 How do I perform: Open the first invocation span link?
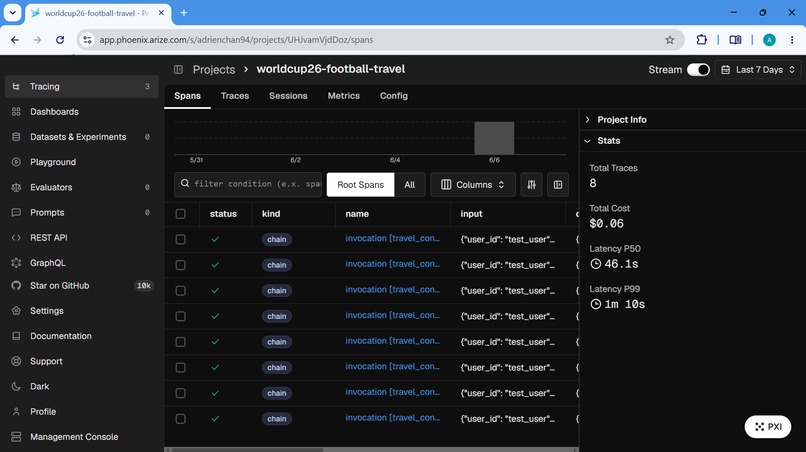coord(393,239)
